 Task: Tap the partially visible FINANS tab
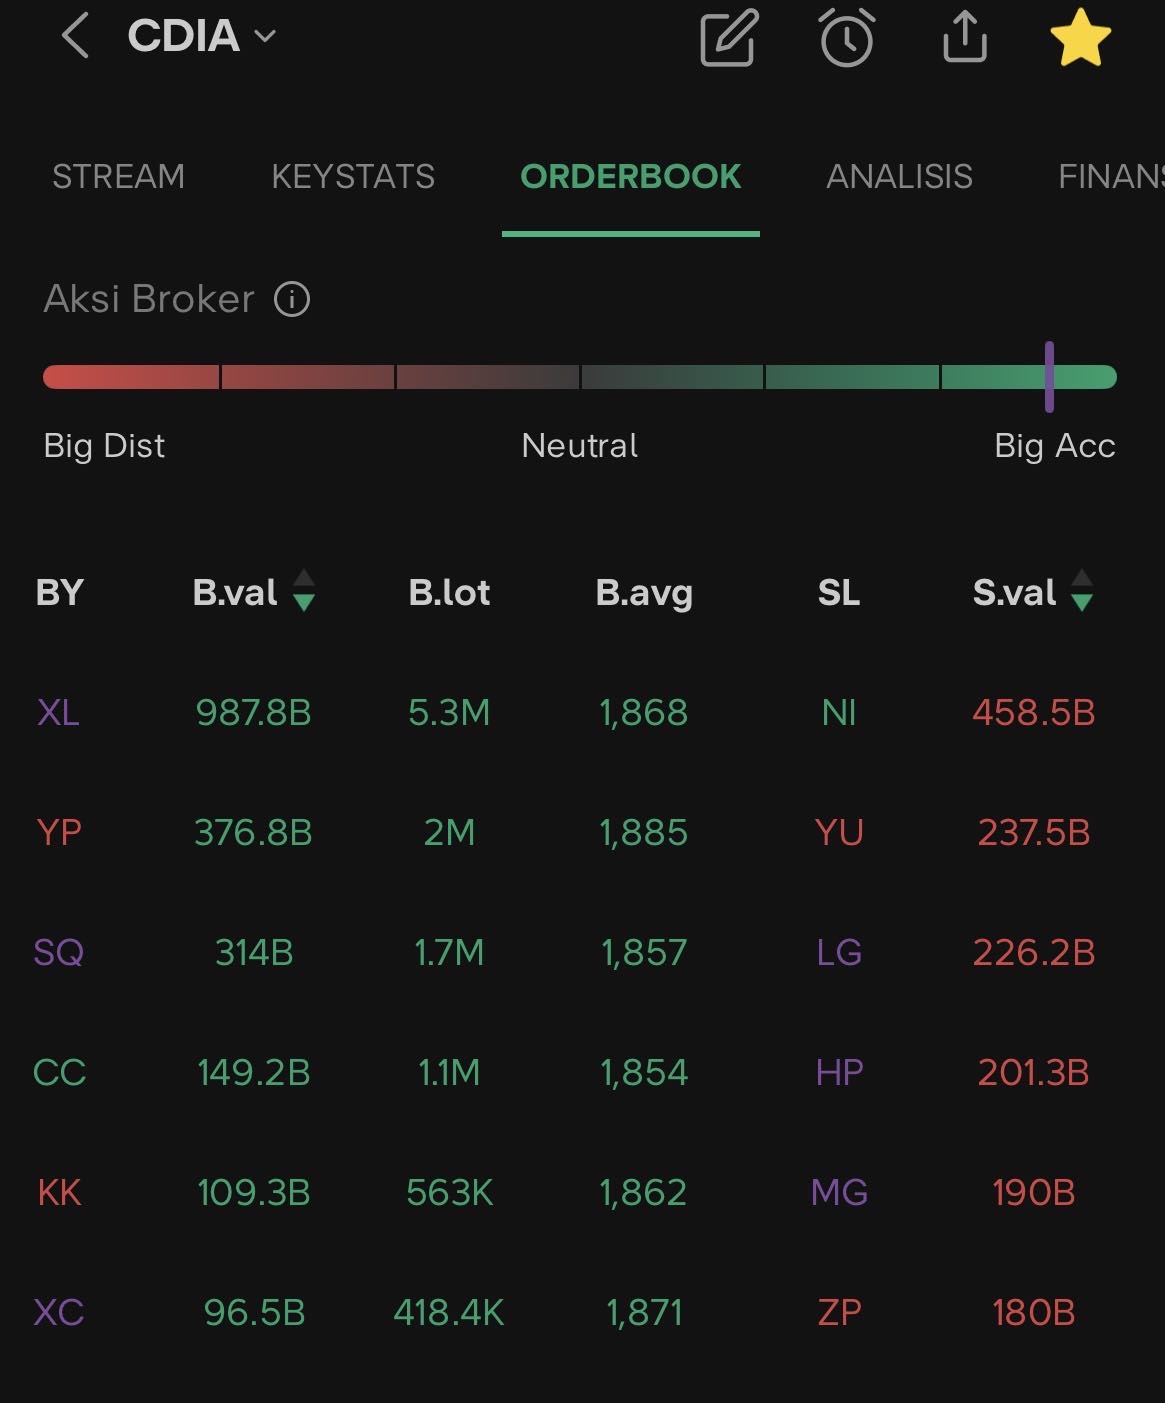point(1110,177)
